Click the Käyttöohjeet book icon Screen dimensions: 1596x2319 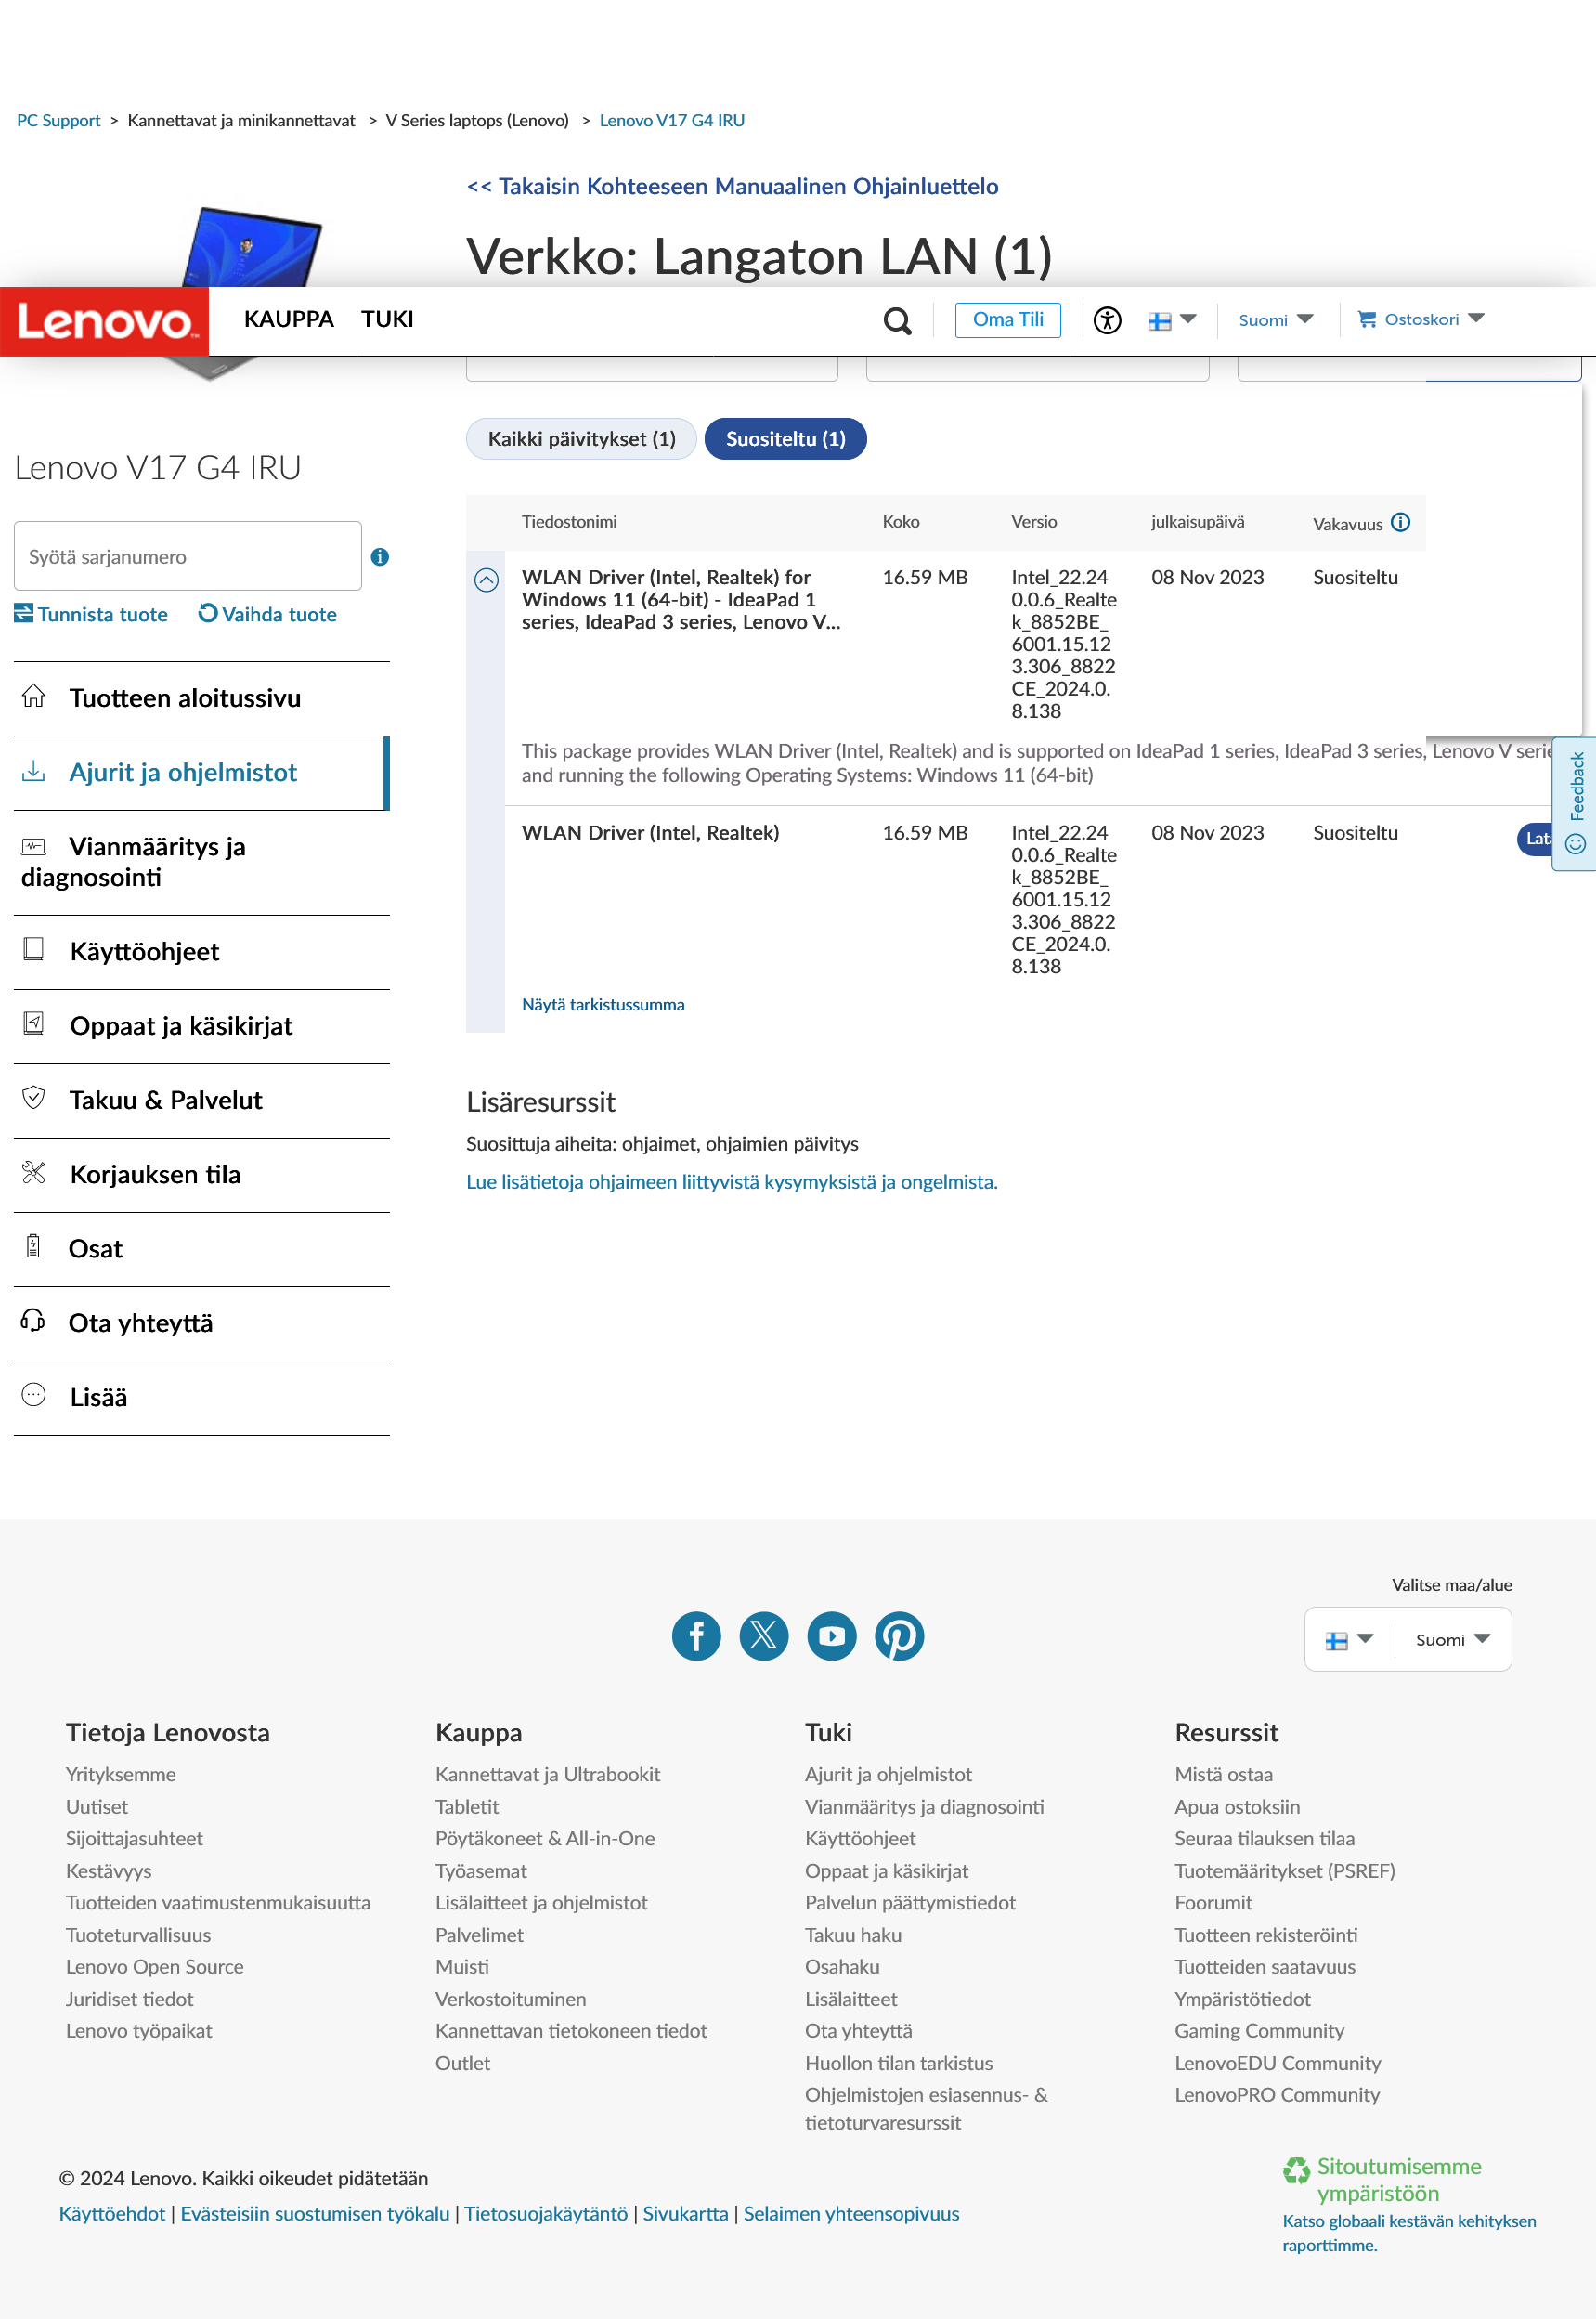click(x=34, y=949)
